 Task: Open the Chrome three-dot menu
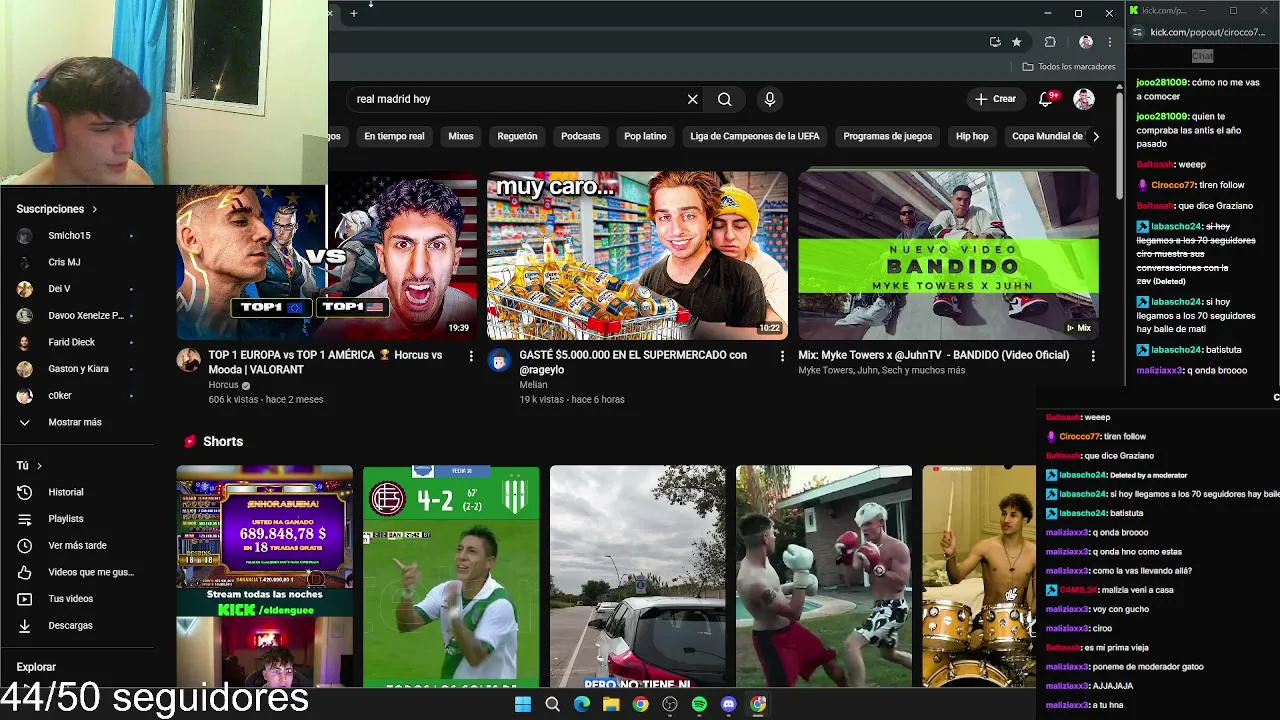click(1109, 42)
